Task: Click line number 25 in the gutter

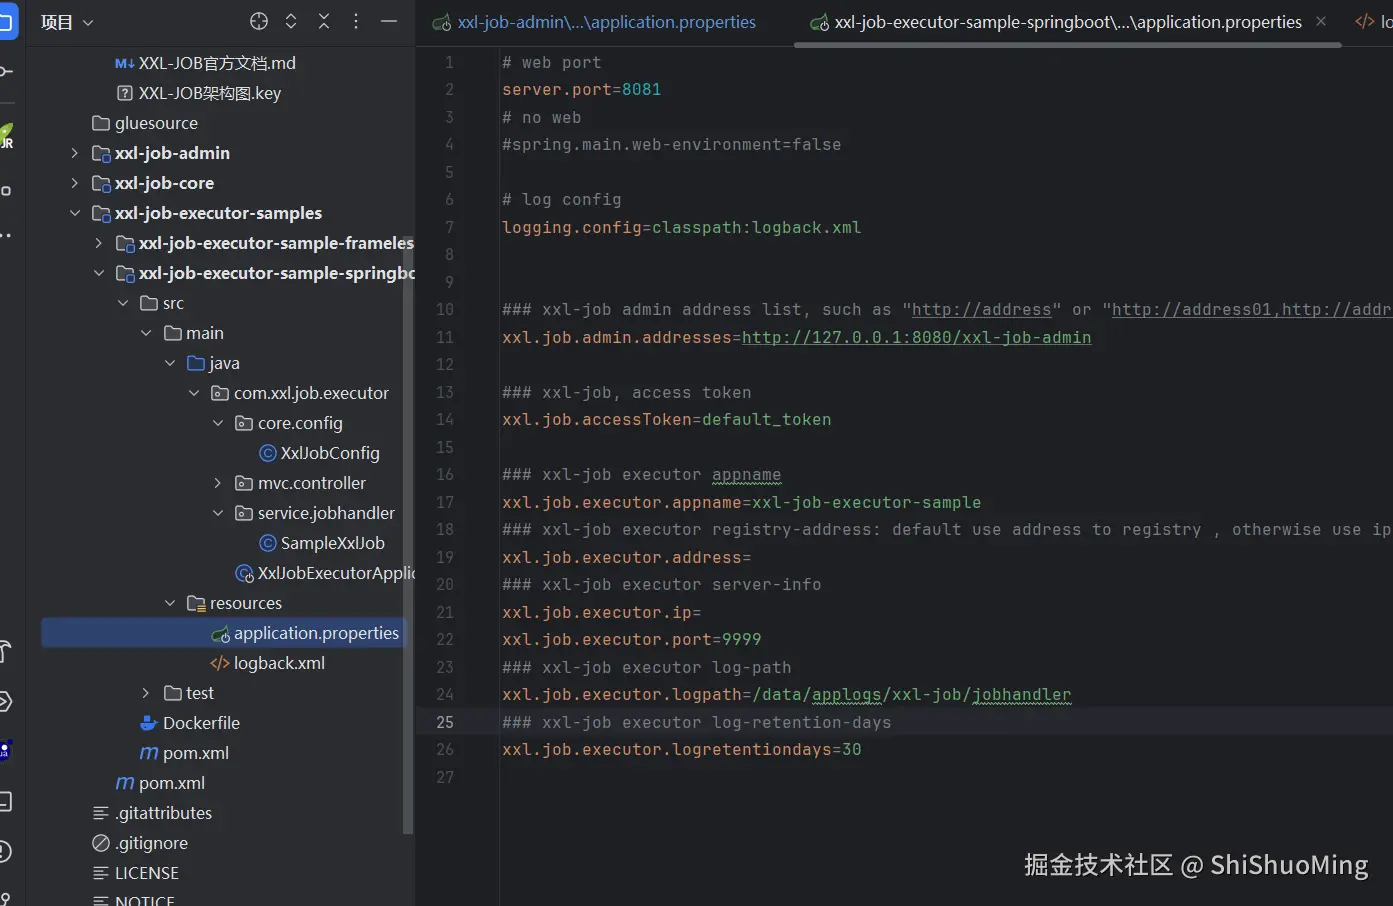Action: pos(445,722)
